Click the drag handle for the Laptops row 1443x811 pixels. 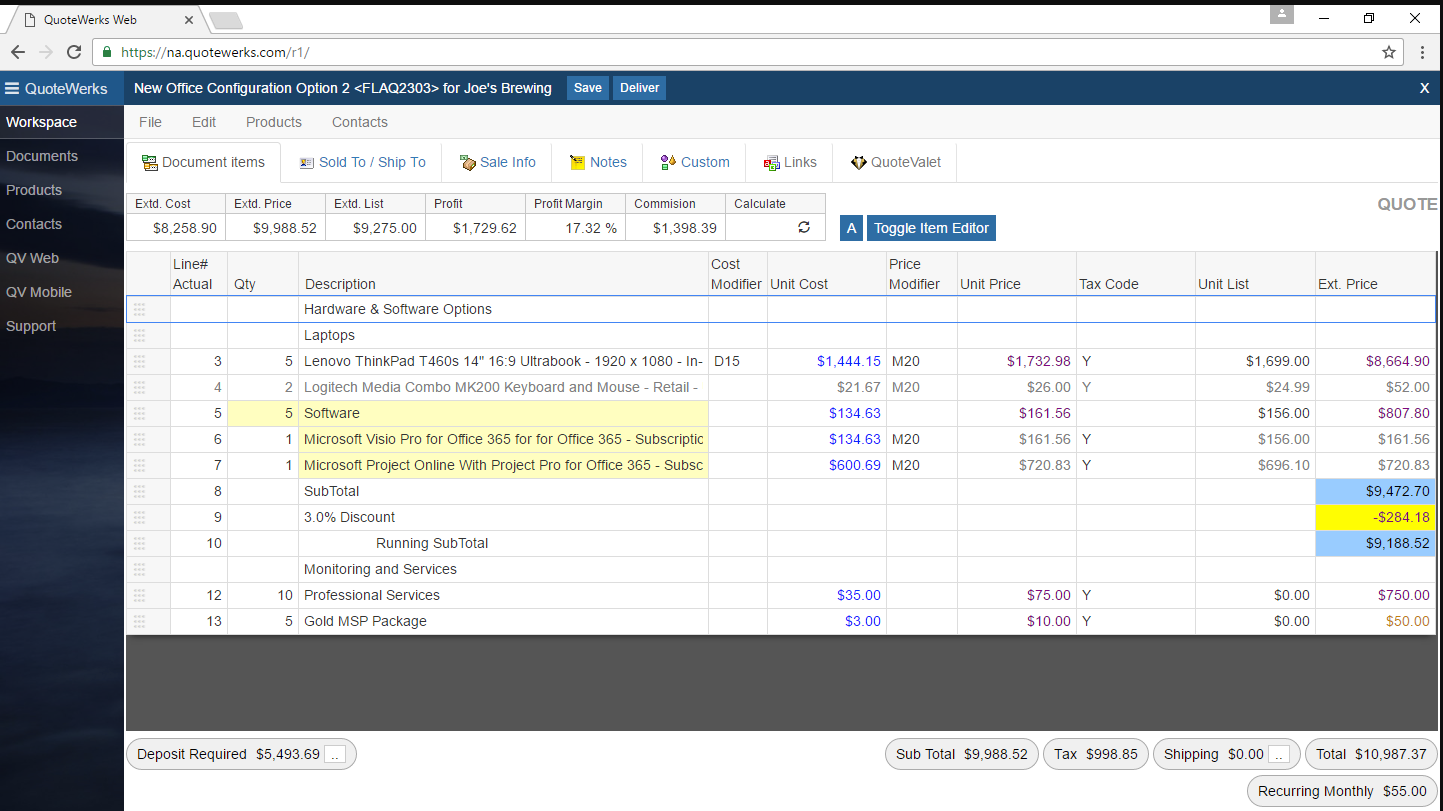point(139,335)
